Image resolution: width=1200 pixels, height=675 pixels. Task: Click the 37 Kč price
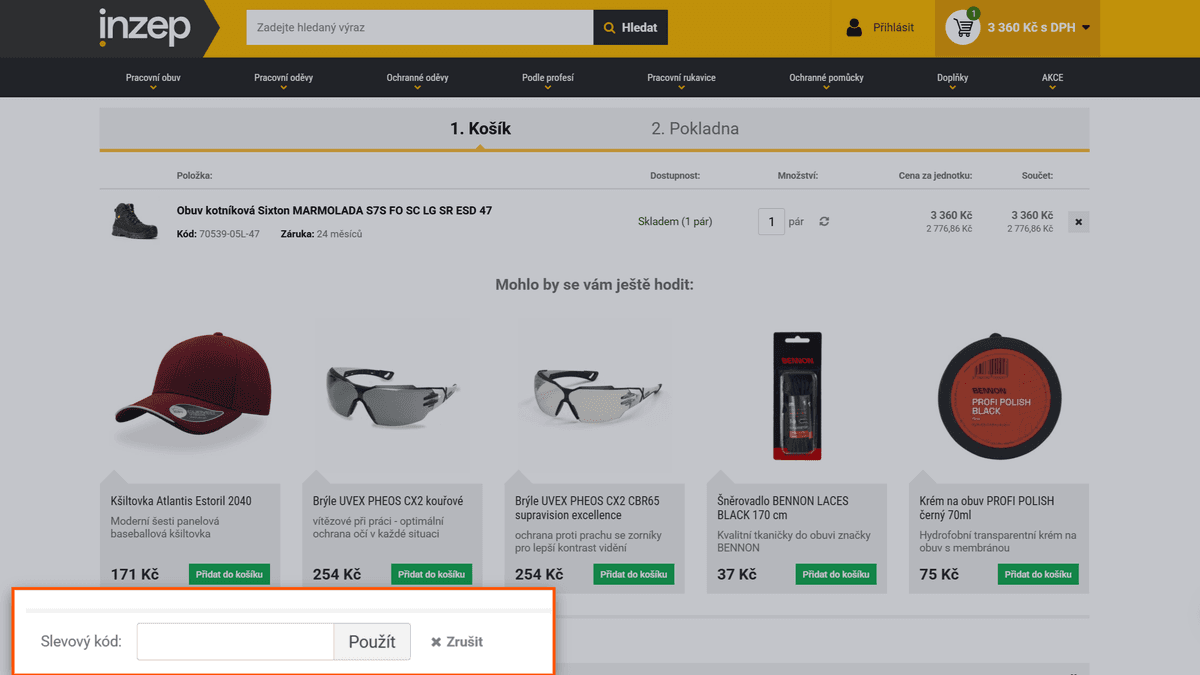click(737, 575)
